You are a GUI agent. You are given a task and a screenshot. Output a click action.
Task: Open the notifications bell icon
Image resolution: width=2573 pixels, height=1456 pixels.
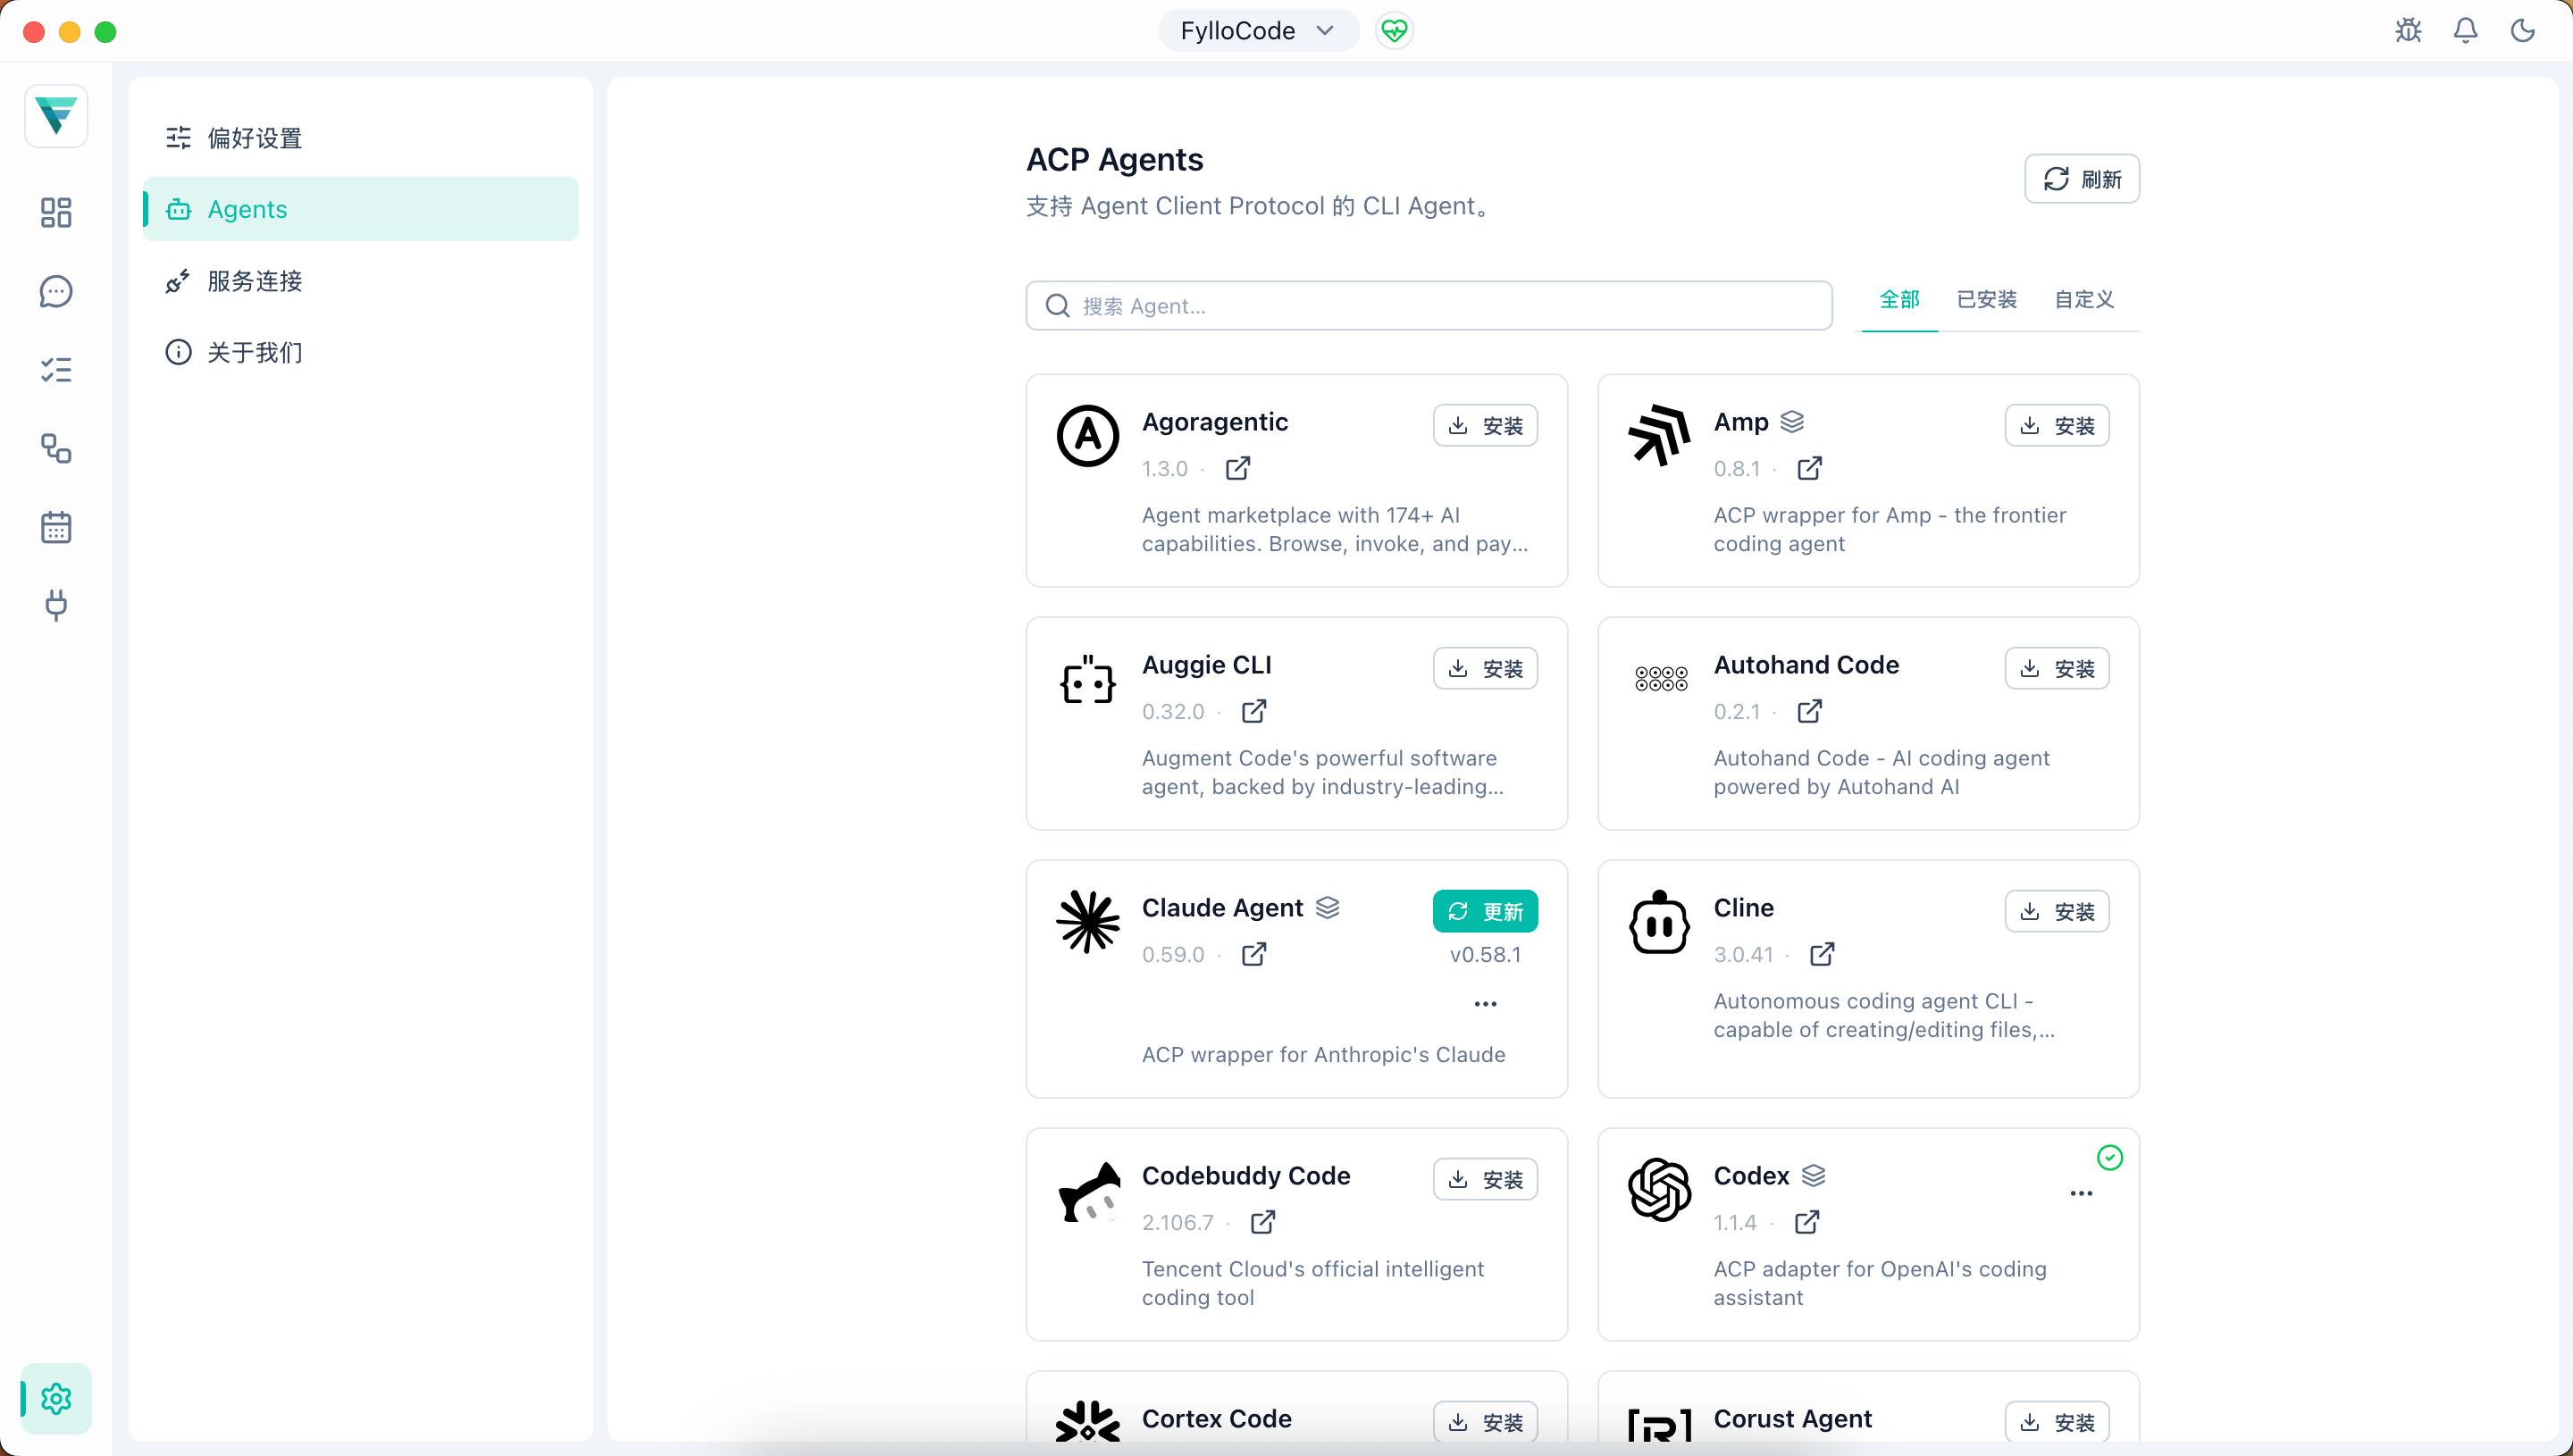point(2465,30)
